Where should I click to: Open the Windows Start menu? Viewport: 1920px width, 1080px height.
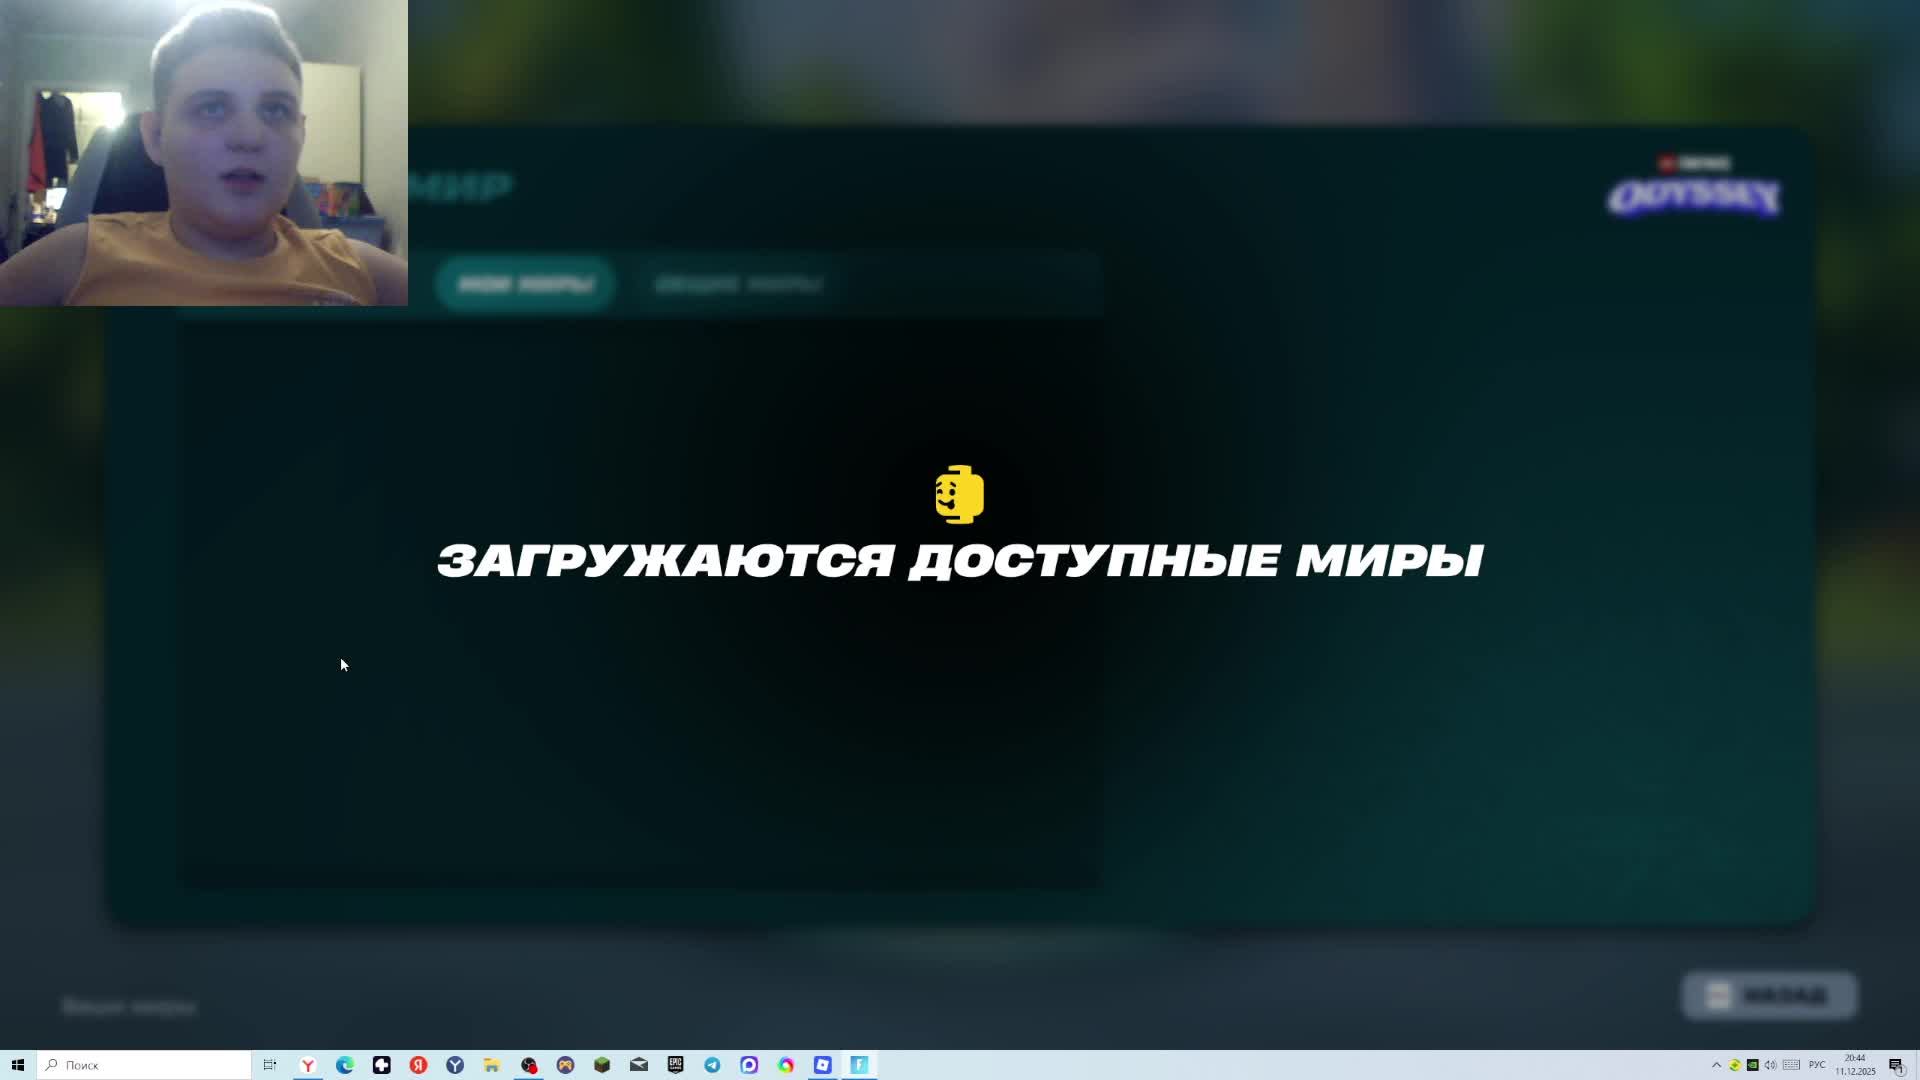tap(17, 1065)
